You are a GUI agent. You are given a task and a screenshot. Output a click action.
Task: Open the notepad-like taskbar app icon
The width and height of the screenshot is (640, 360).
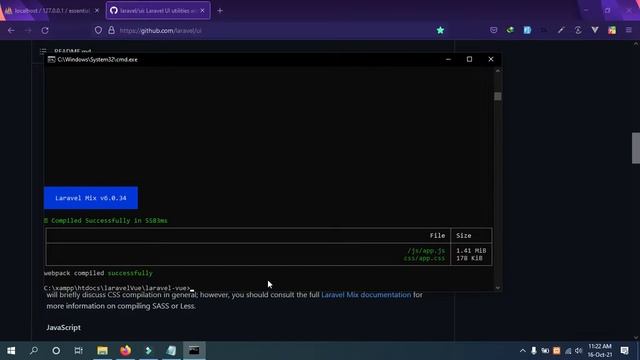tap(171, 350)
